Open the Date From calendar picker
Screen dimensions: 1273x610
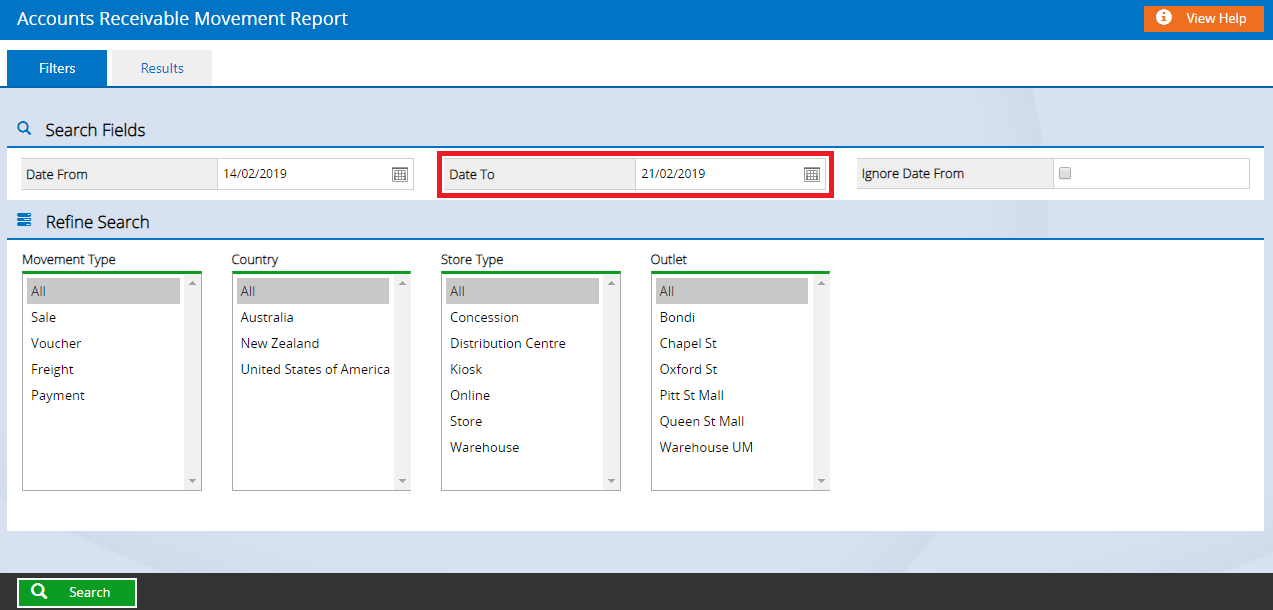pos(400,174)
